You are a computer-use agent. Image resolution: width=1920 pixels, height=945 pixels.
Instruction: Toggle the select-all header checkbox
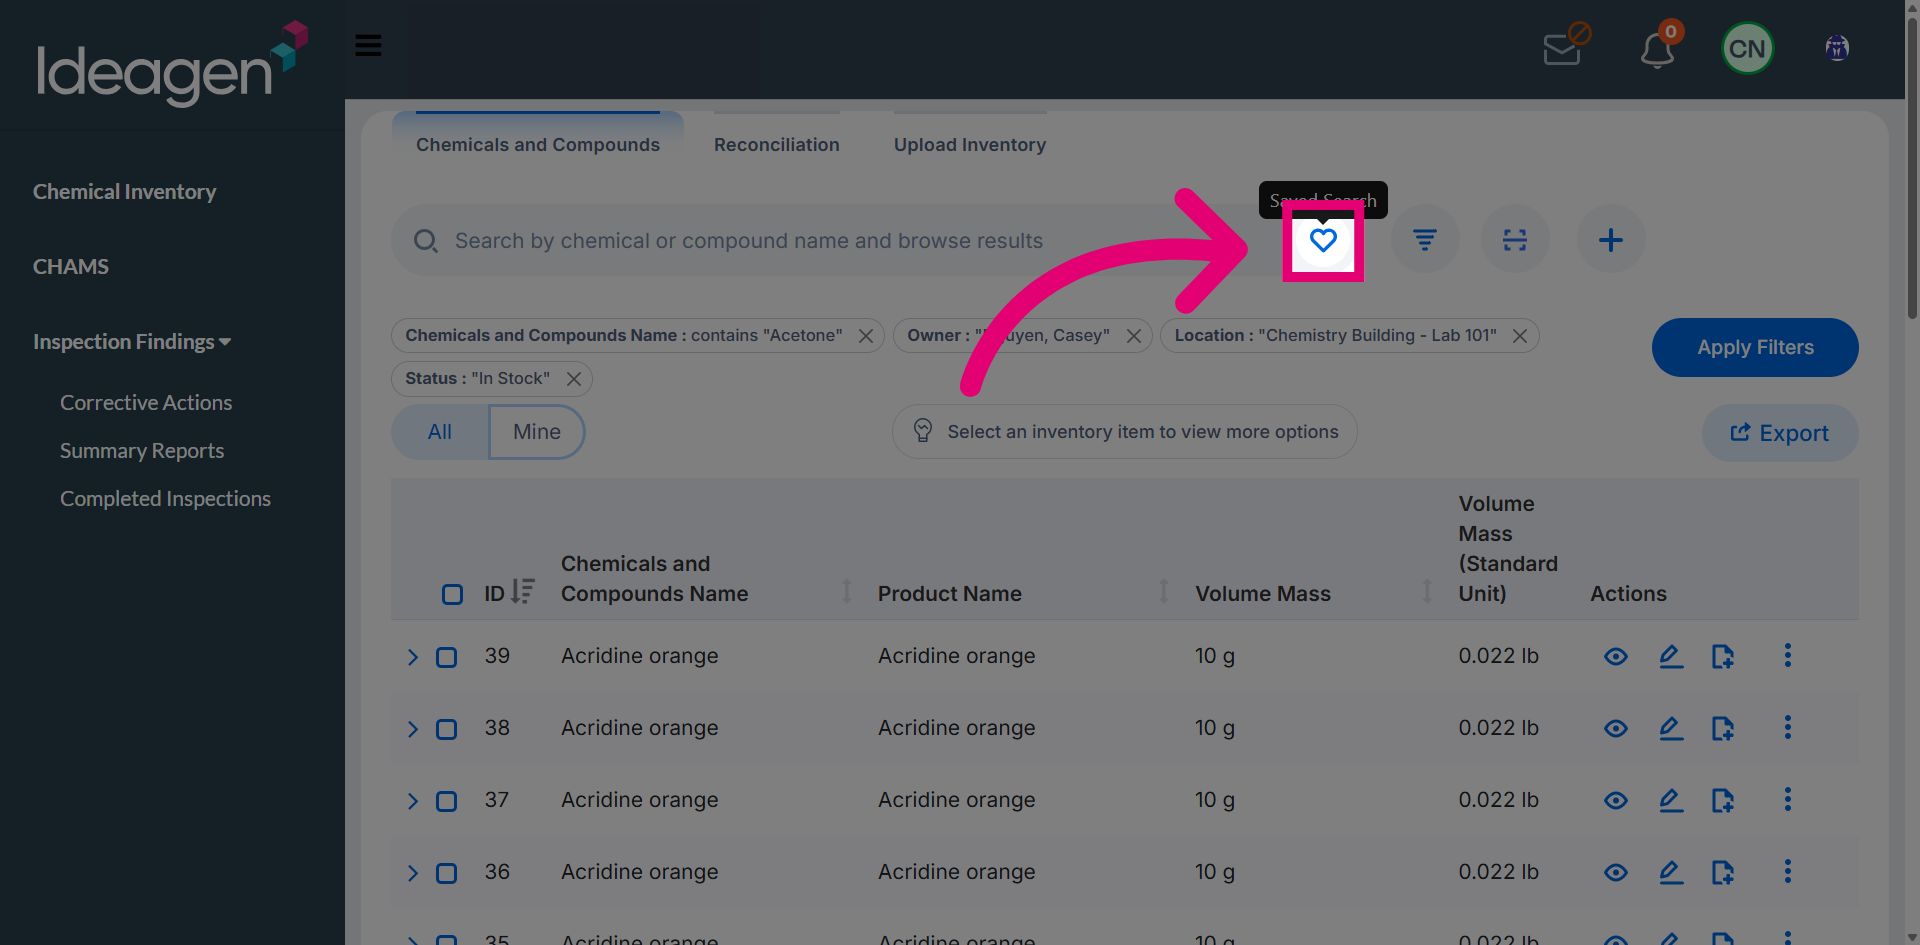[452, 595]
